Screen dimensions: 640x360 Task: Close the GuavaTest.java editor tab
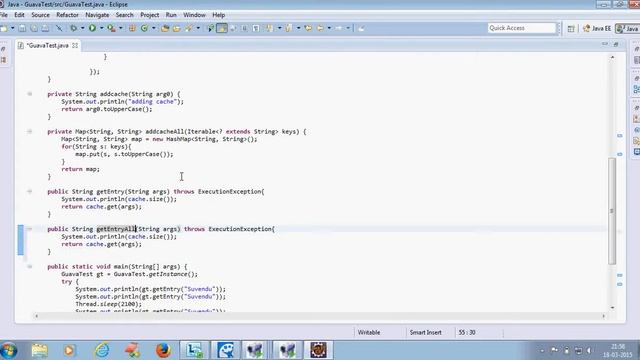(75, 45)
